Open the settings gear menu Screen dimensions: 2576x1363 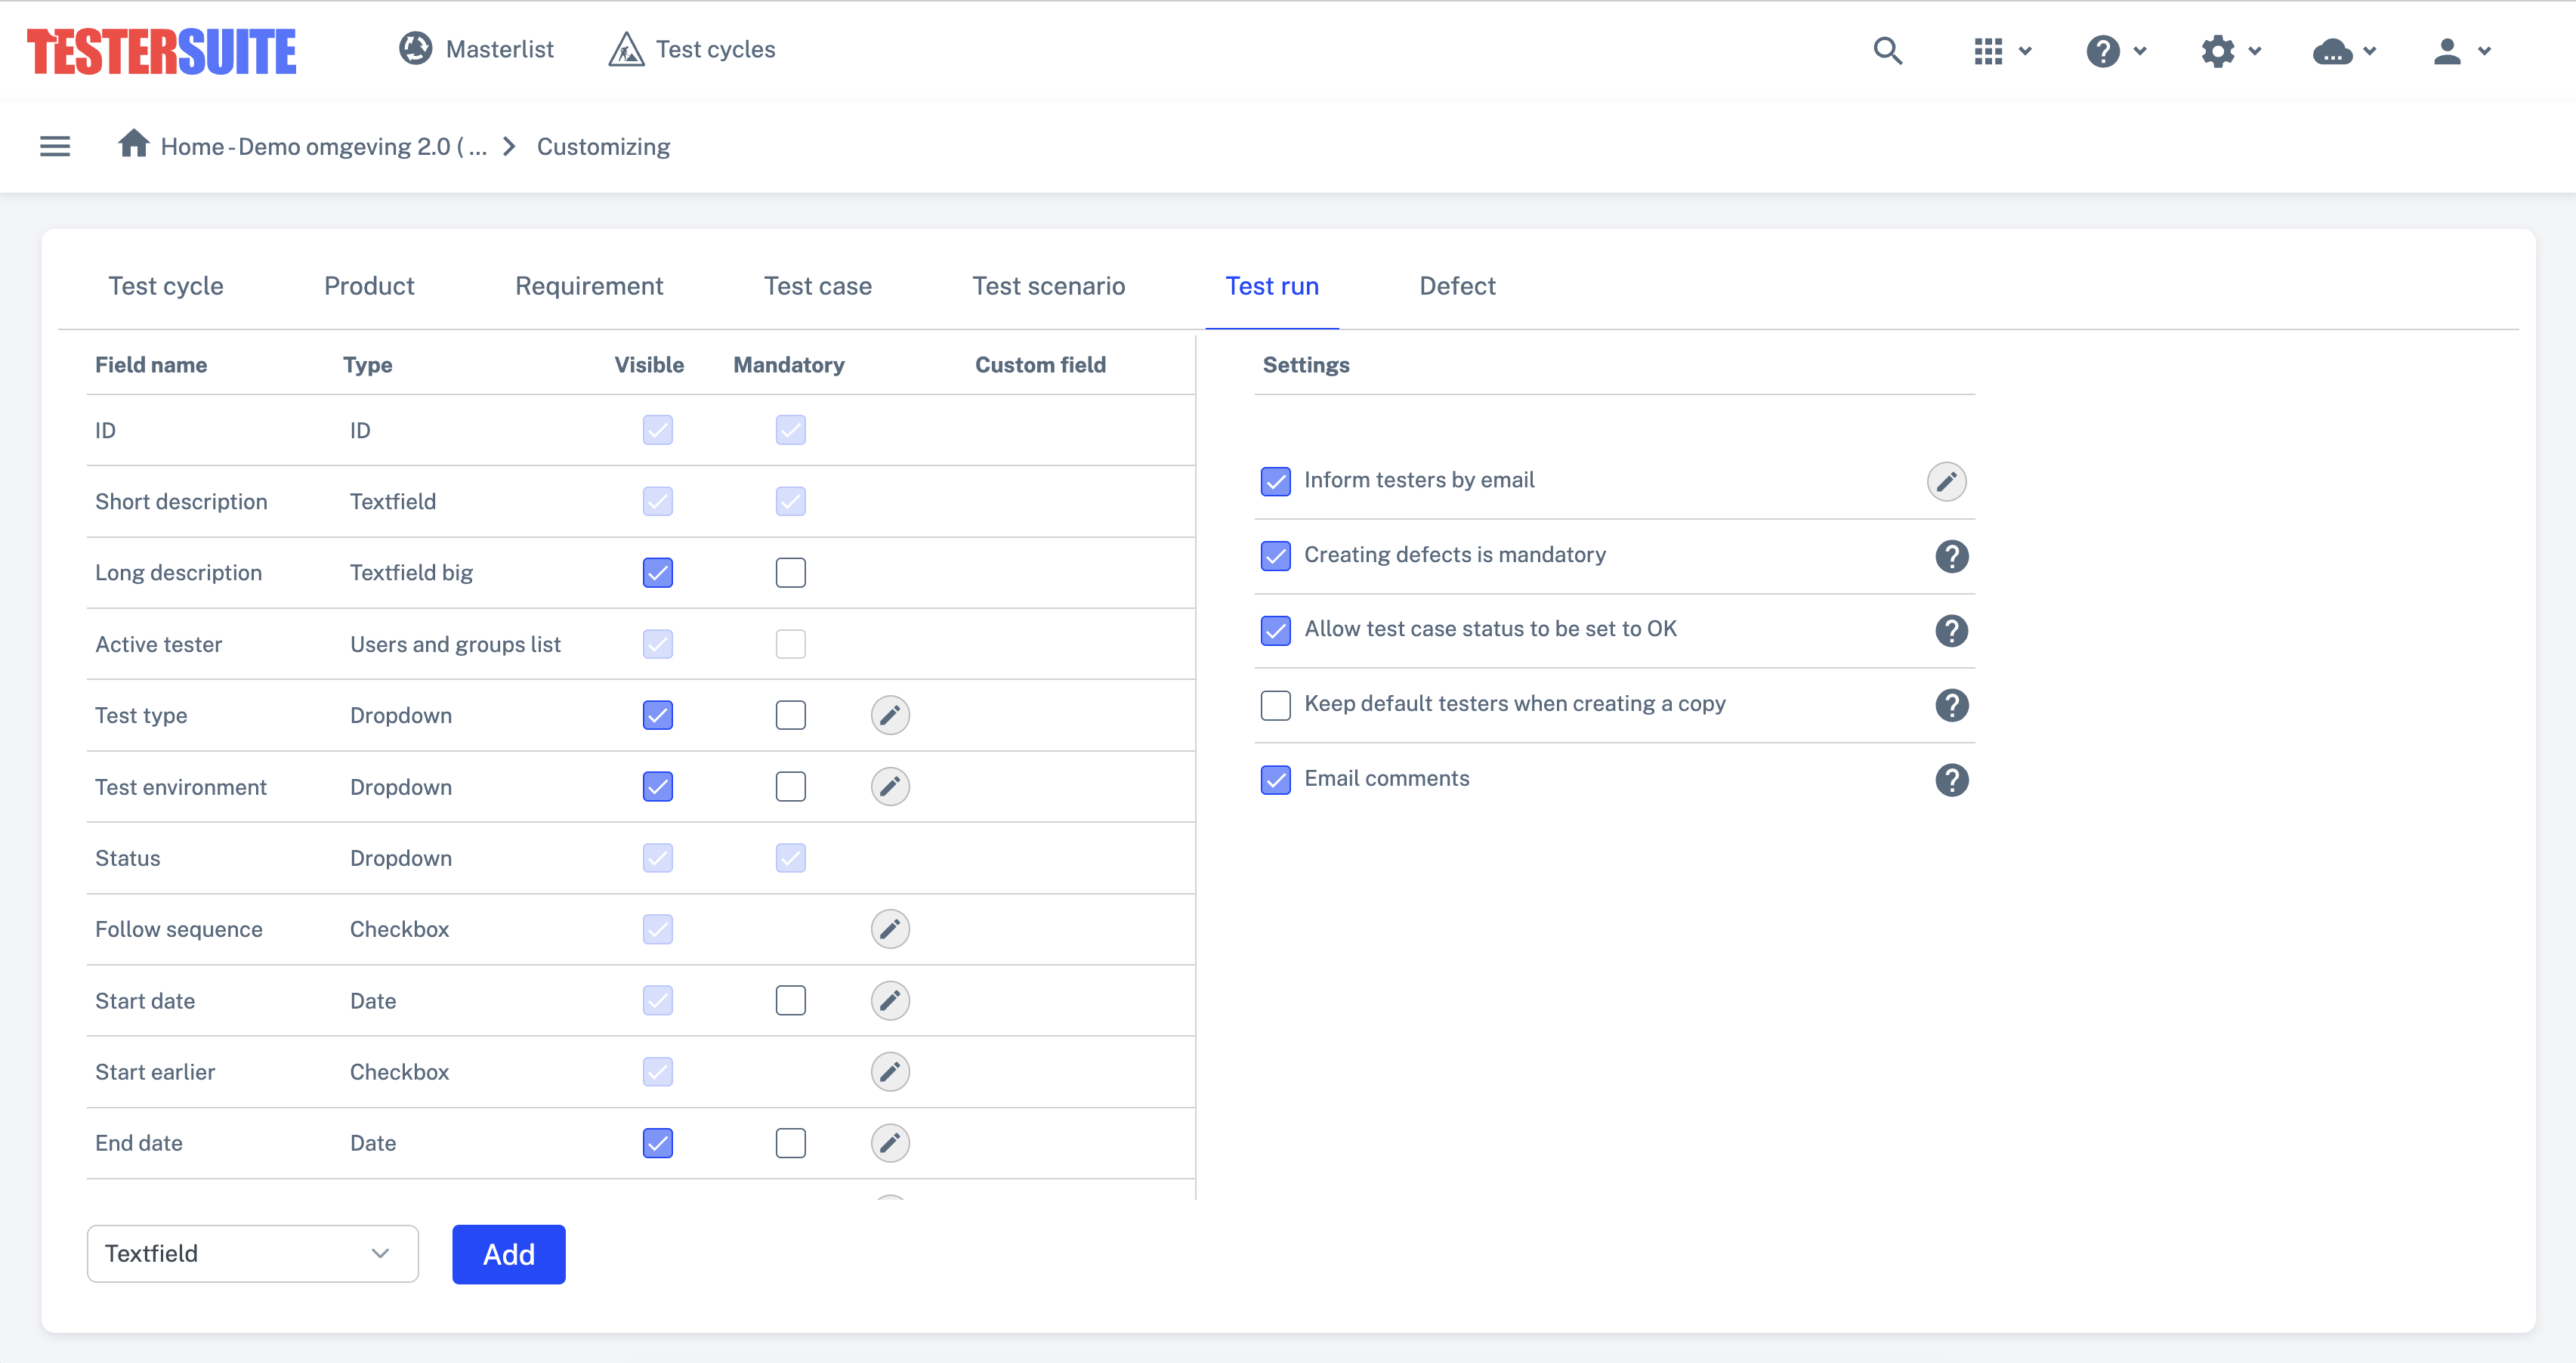click(x=2218, y=50)
